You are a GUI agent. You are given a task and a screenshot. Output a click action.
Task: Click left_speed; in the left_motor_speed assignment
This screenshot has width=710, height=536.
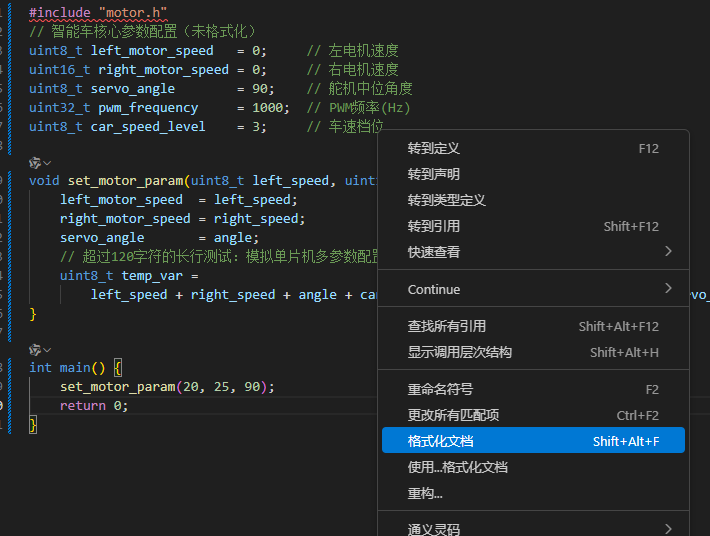tap(256, 200)
